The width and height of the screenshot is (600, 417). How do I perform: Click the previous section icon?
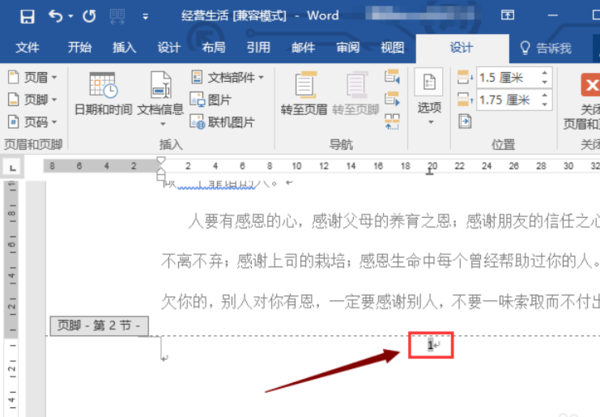point(392,77)
